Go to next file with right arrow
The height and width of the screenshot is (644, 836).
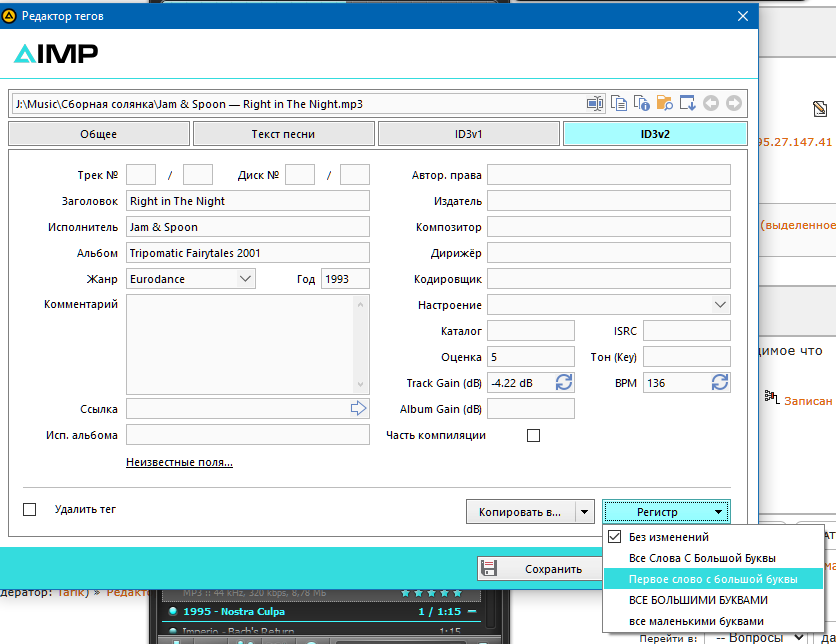coord(734,103)
